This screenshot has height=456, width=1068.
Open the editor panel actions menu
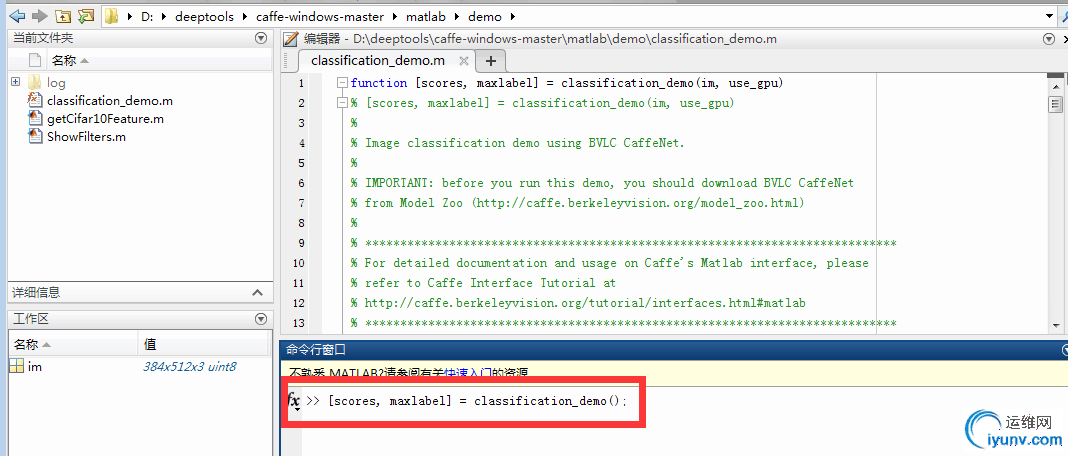click(x=1050, y=40)
